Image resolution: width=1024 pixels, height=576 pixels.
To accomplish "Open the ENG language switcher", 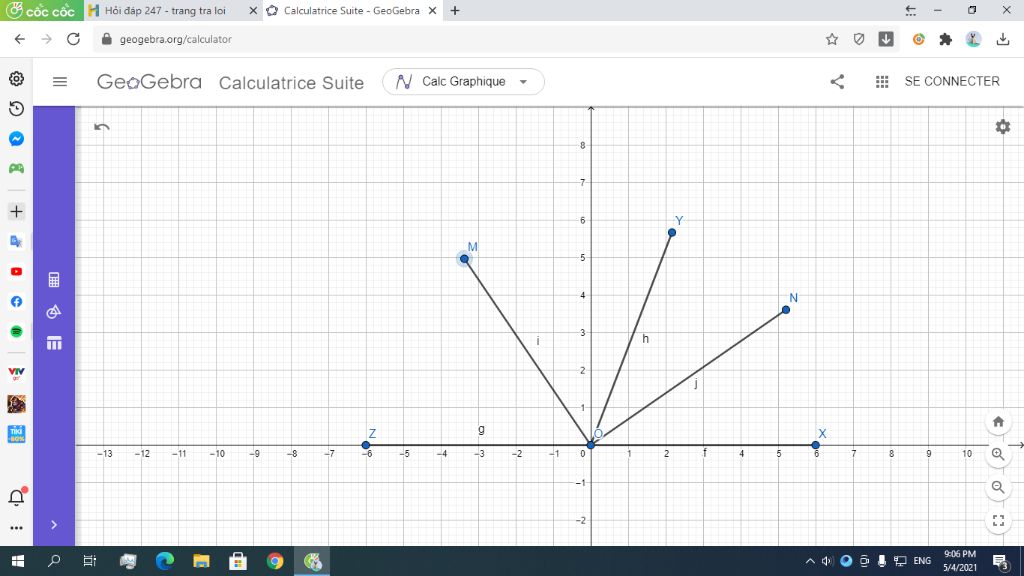I will (x=922, y=561).
